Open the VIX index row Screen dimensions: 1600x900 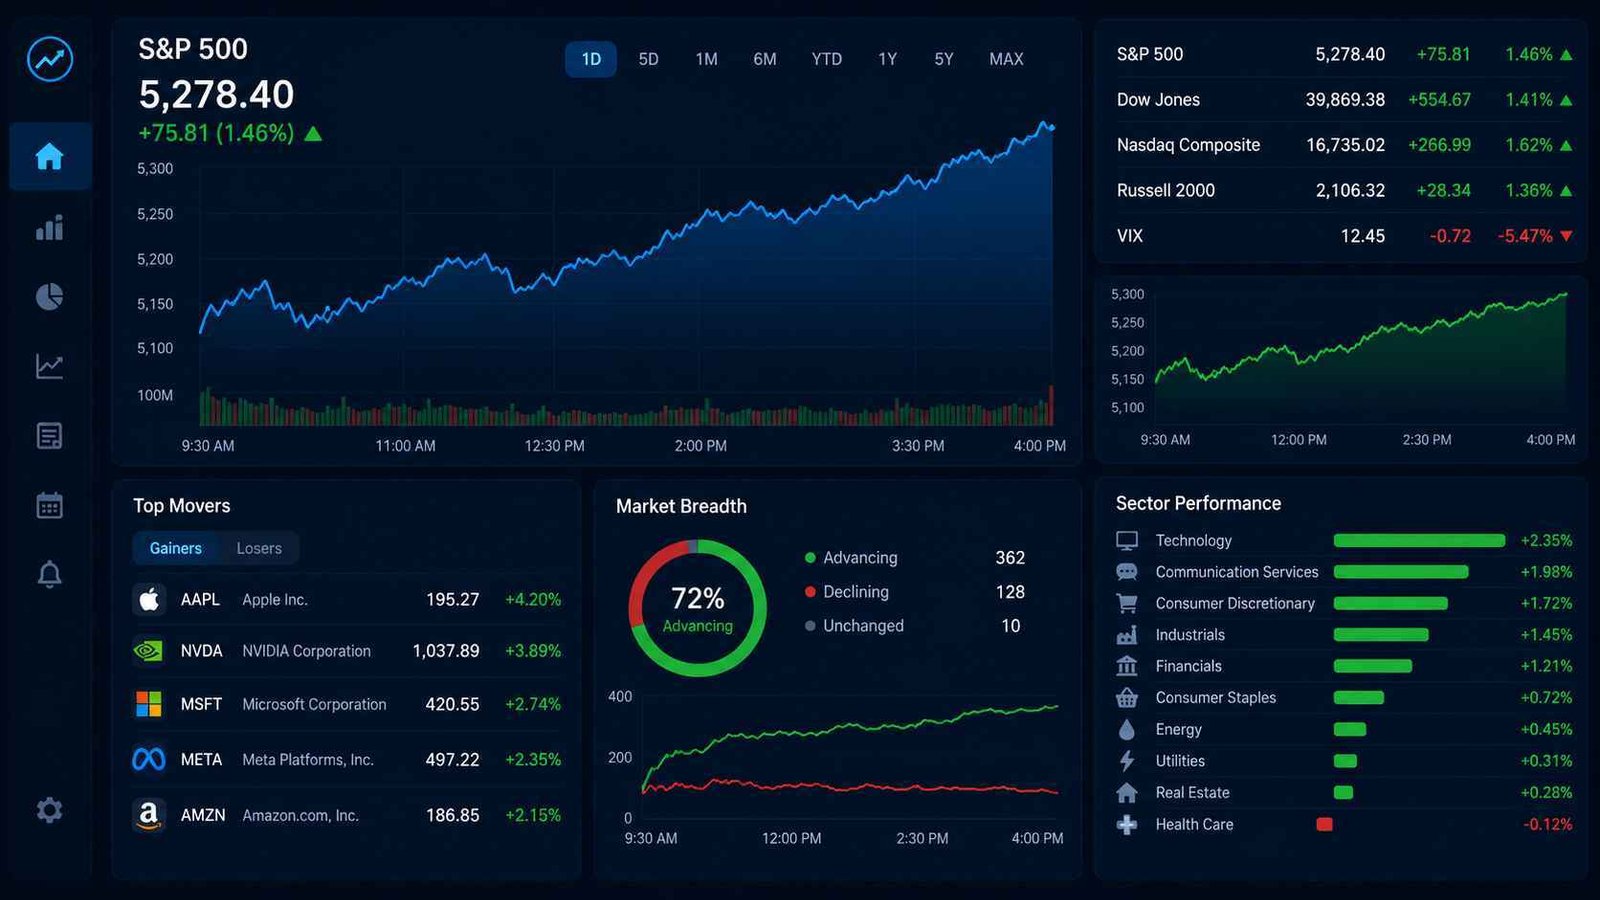pos(1344,236)
